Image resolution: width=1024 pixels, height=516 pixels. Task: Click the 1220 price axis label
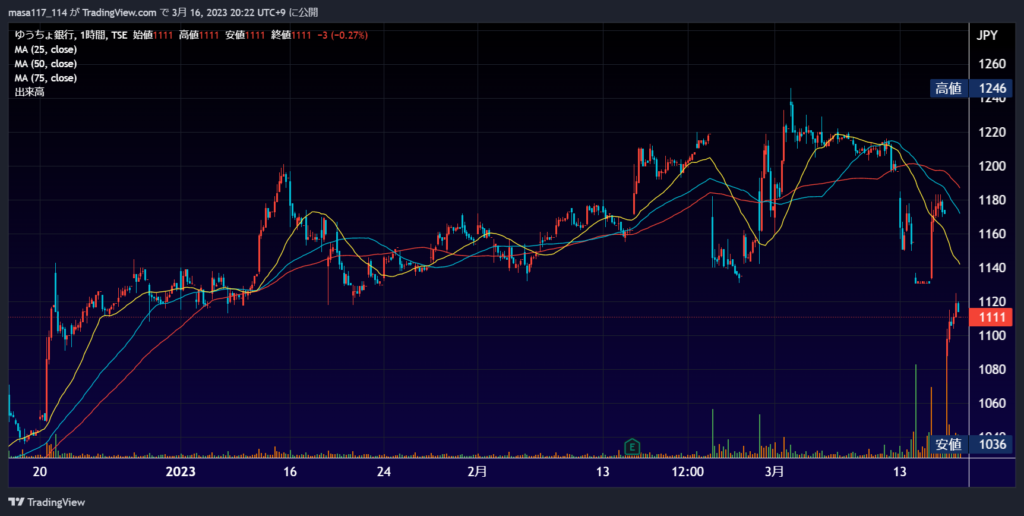click(x=992, y=133)
